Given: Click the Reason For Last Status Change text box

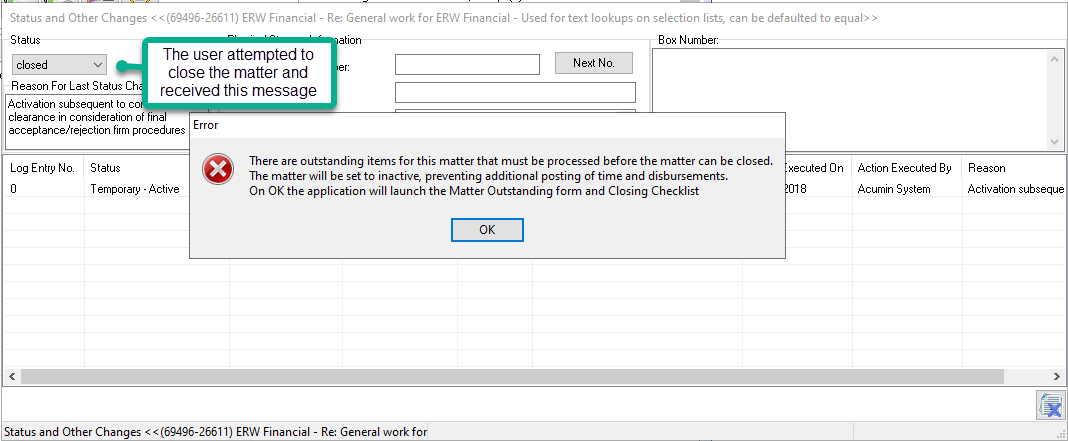Looking at the screenshot, I should click(x=99, y=121).
